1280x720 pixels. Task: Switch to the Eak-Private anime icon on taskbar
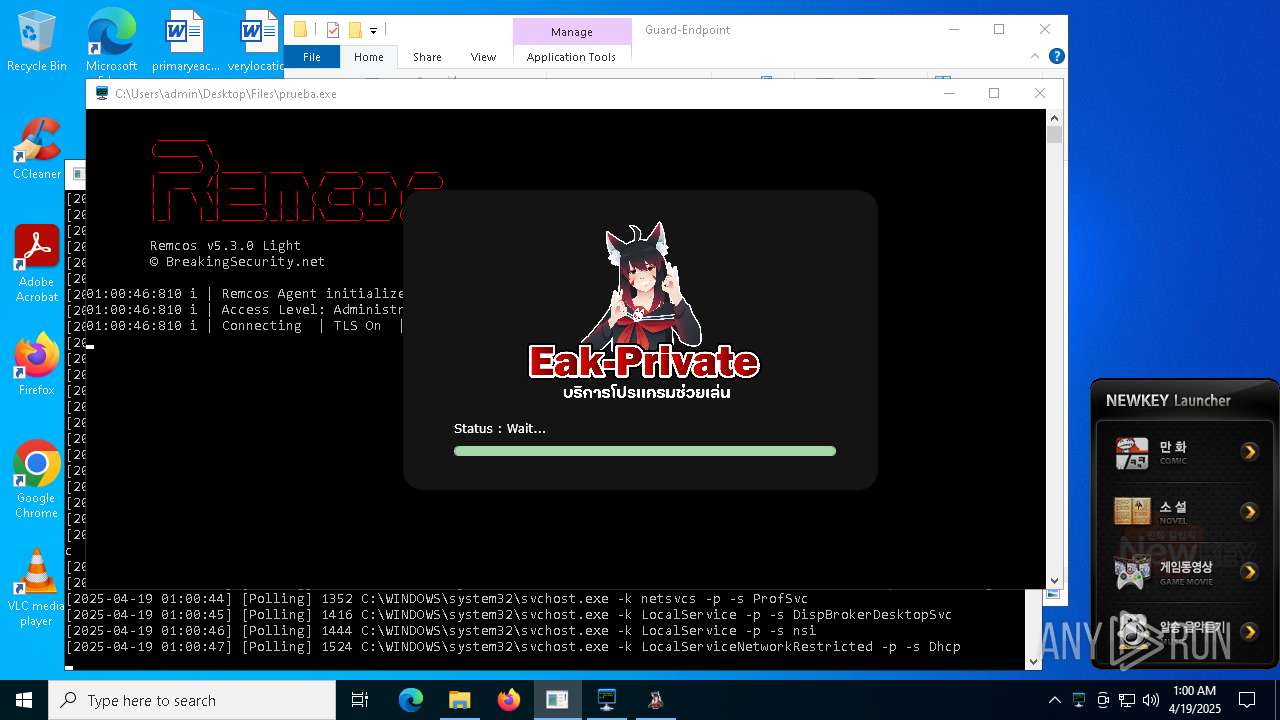[655, 700]
